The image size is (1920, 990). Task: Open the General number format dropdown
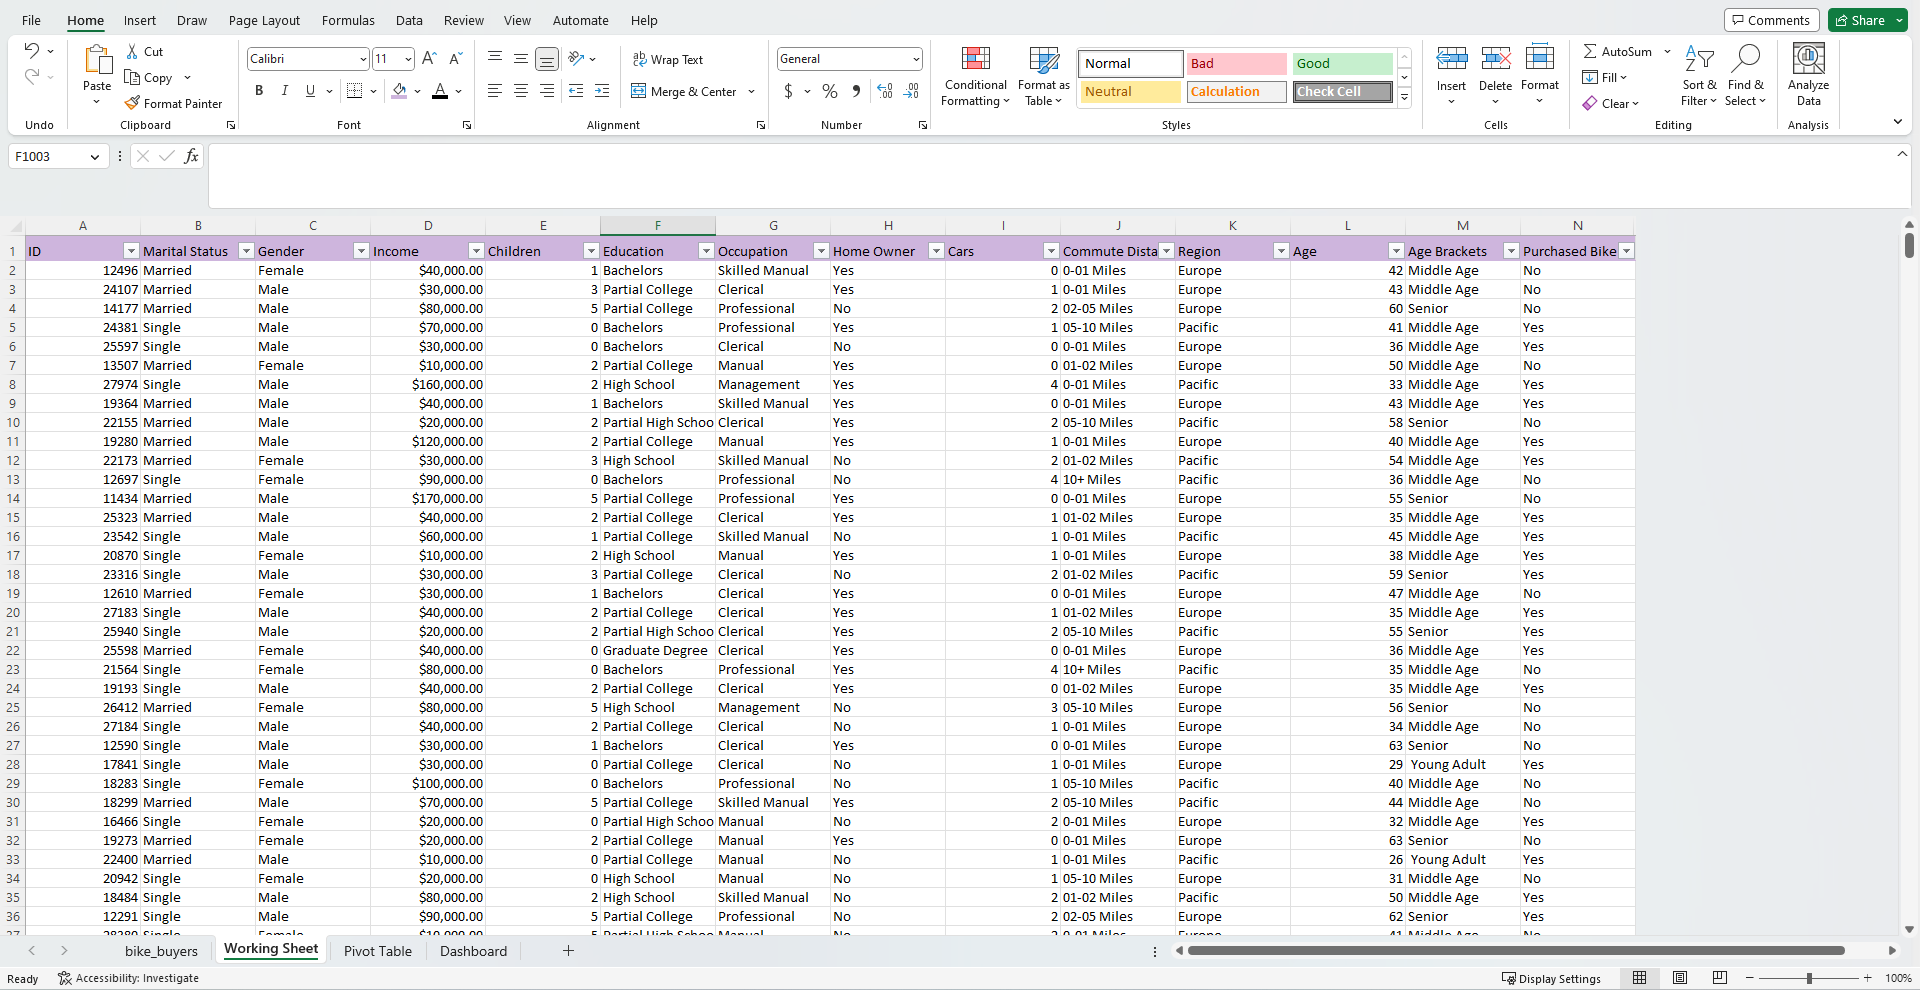click(x=916, y=59)
